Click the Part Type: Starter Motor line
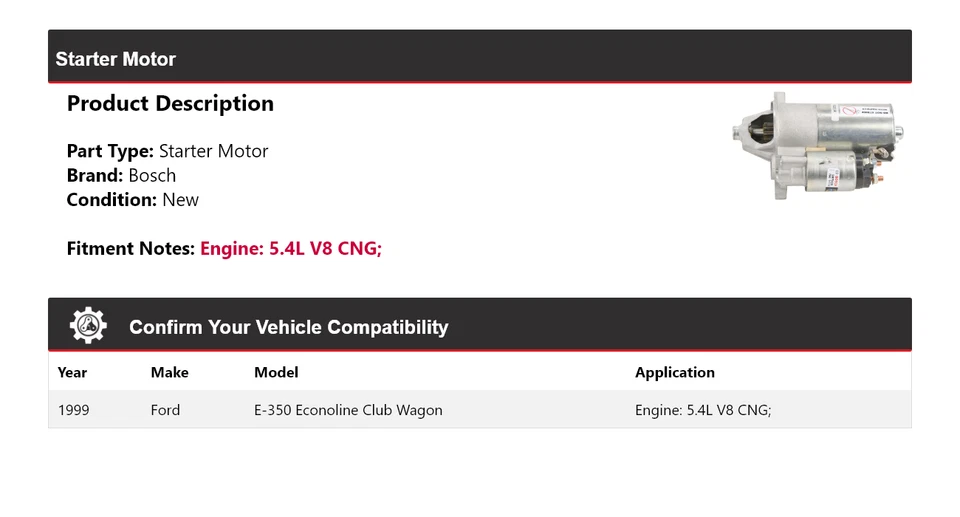960x517 pixels. coord(167,152)
